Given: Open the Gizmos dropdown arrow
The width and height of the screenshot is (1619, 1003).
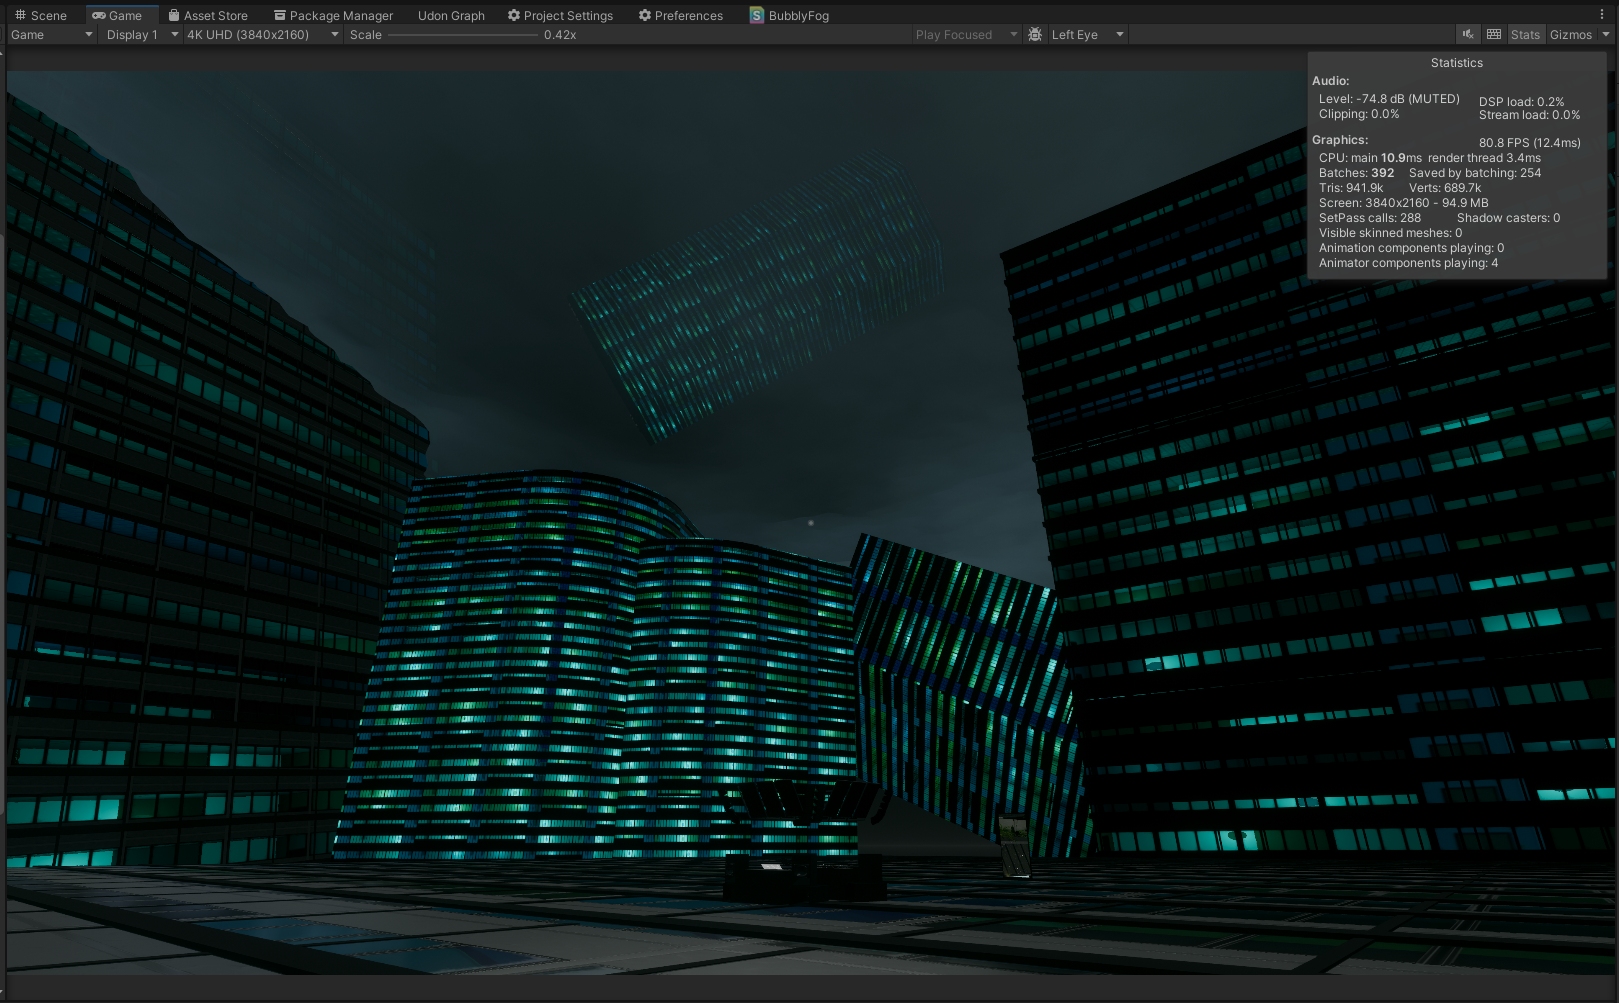Looking at the screenshot, I should coord(1606,34).
